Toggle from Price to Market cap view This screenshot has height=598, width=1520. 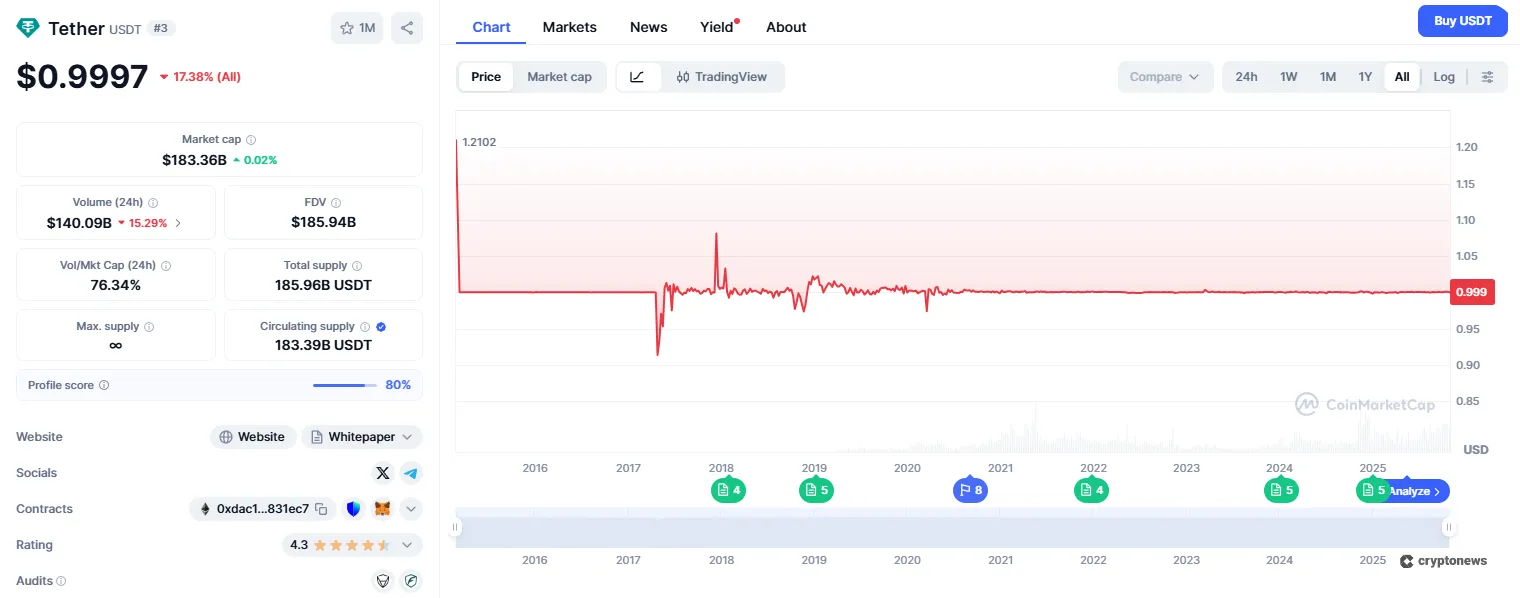point(560,76)
